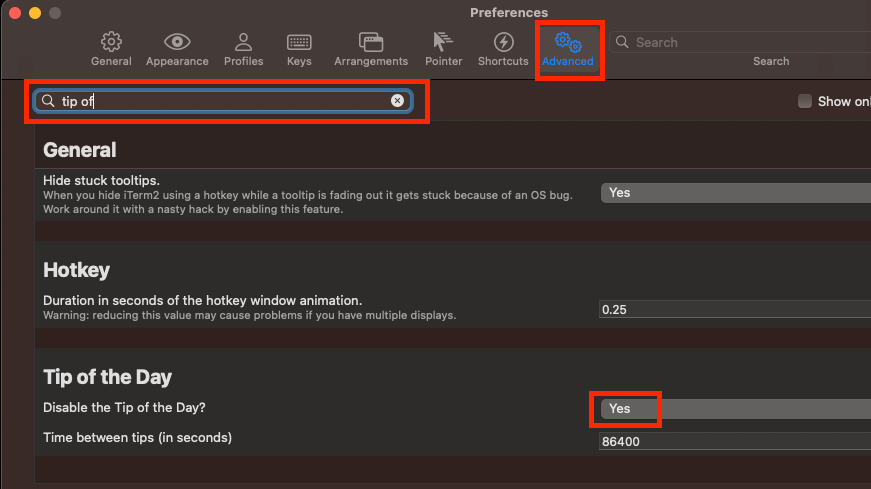Image resolution: width=871 pixels, height=489 pixels.
Task: Switch to the Arrangements tab label
Action: coord(371,61)
